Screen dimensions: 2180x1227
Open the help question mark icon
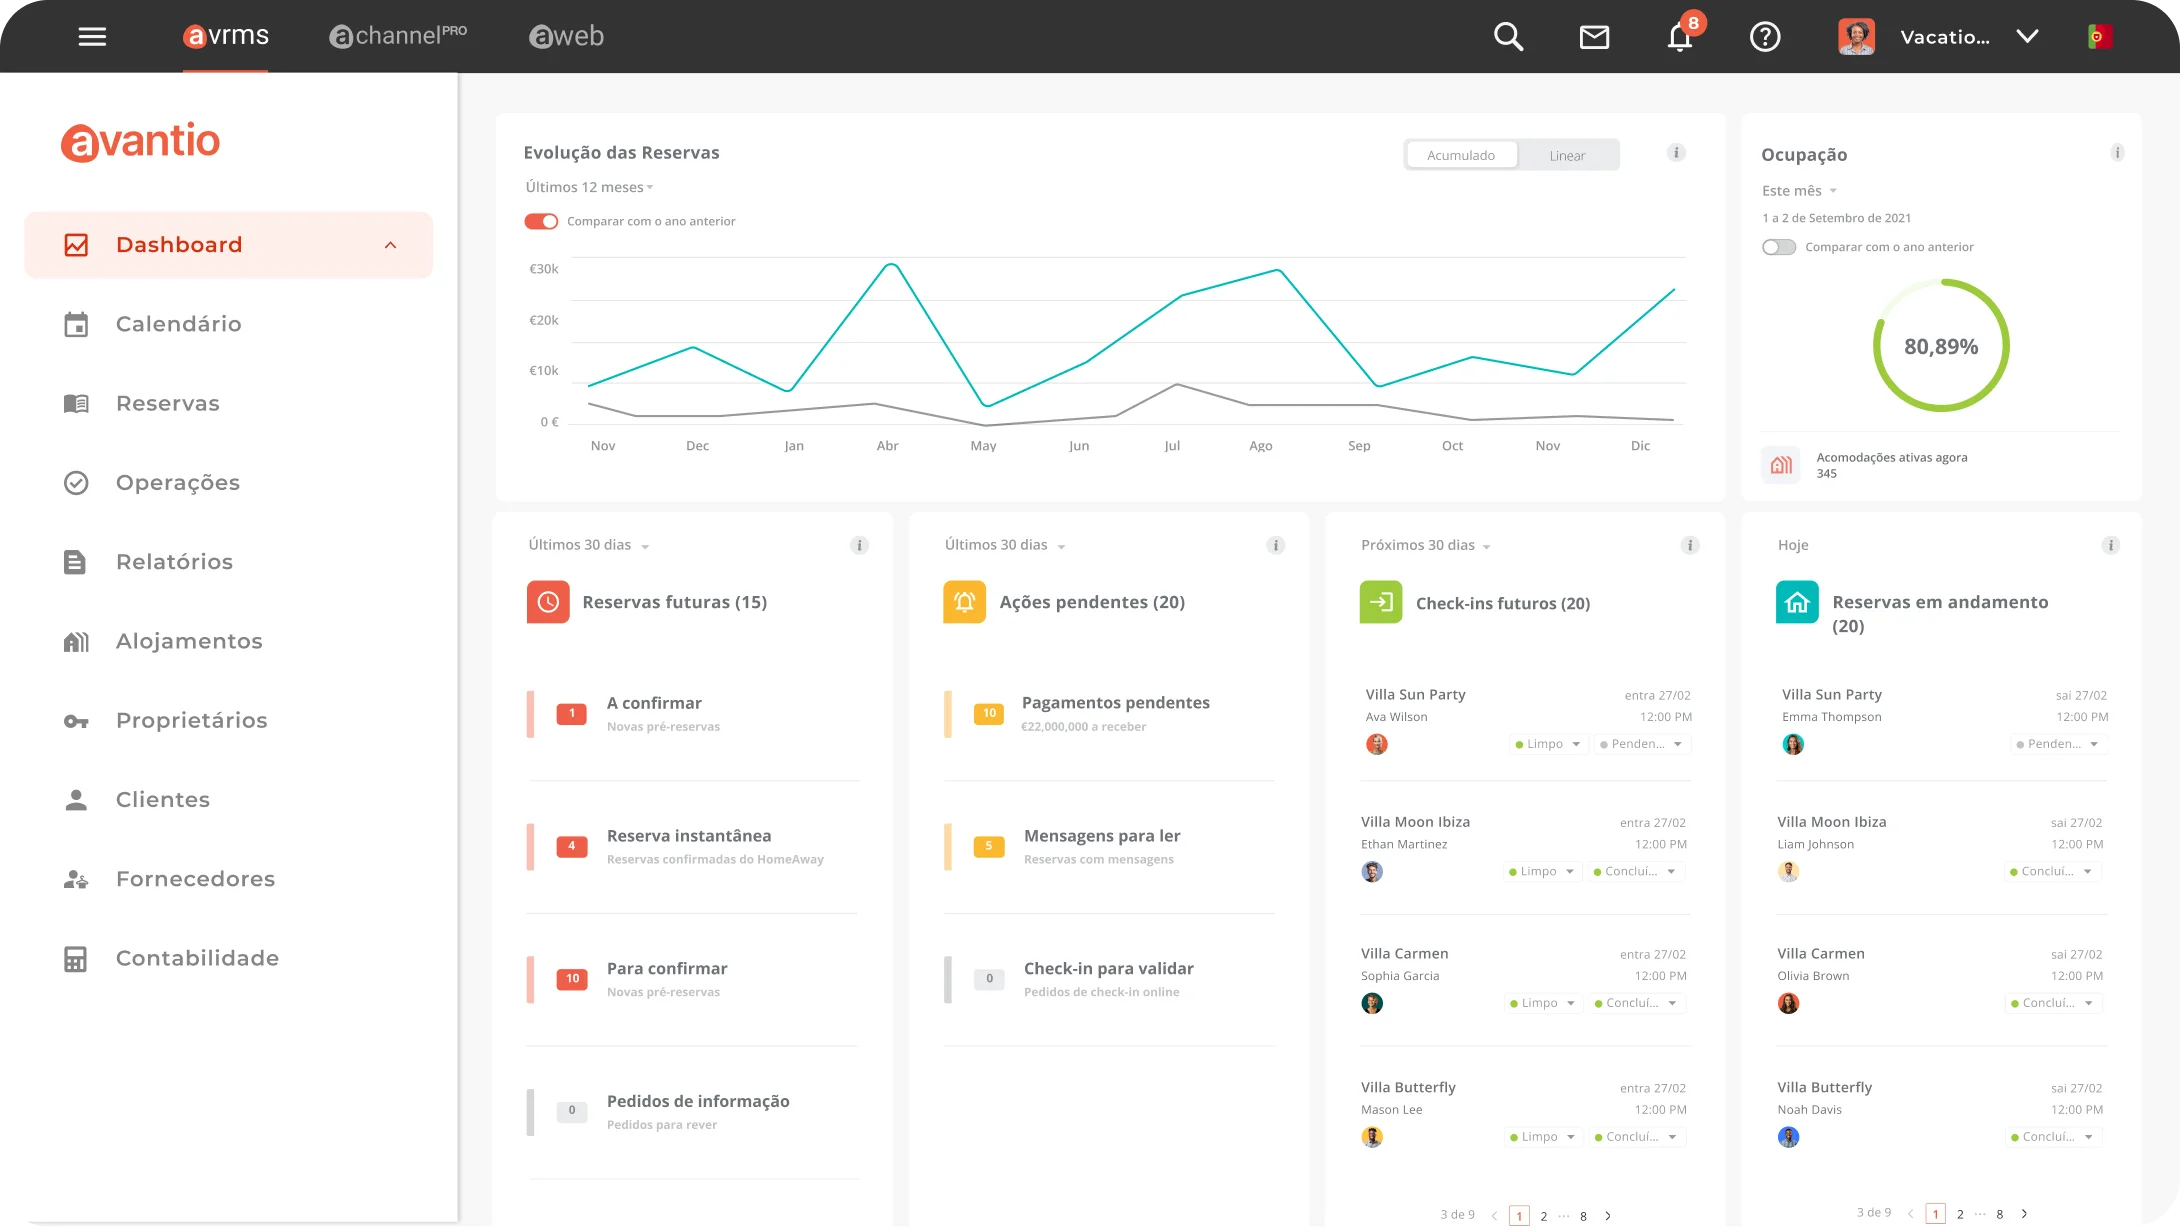pyautogui.click(x=1765, y=37)
